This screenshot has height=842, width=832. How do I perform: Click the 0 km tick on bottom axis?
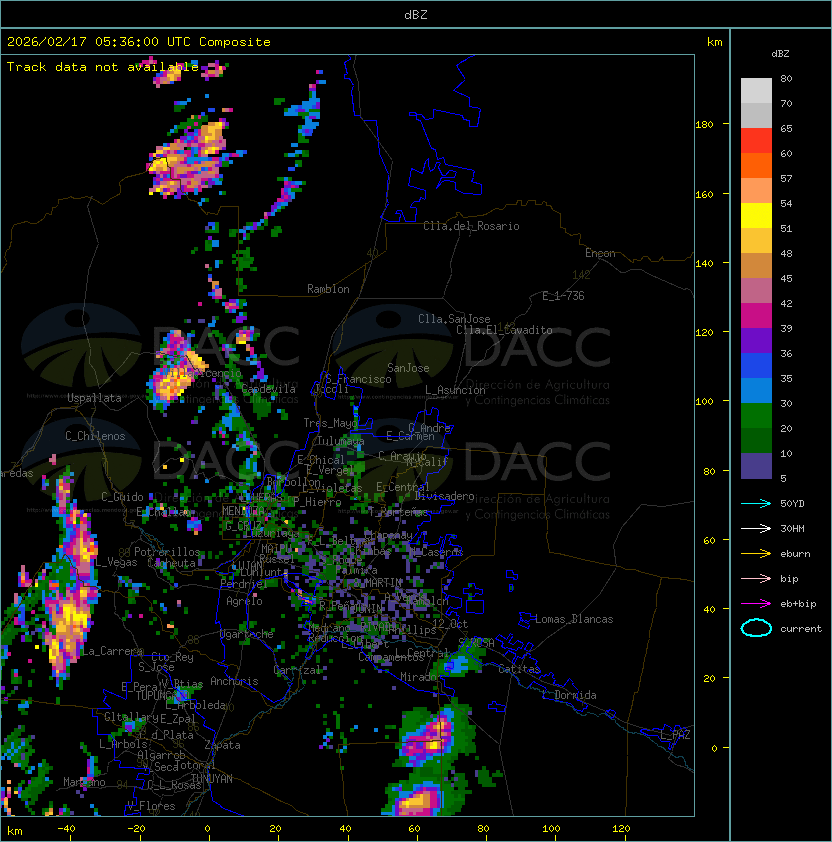tap(208, 829)
